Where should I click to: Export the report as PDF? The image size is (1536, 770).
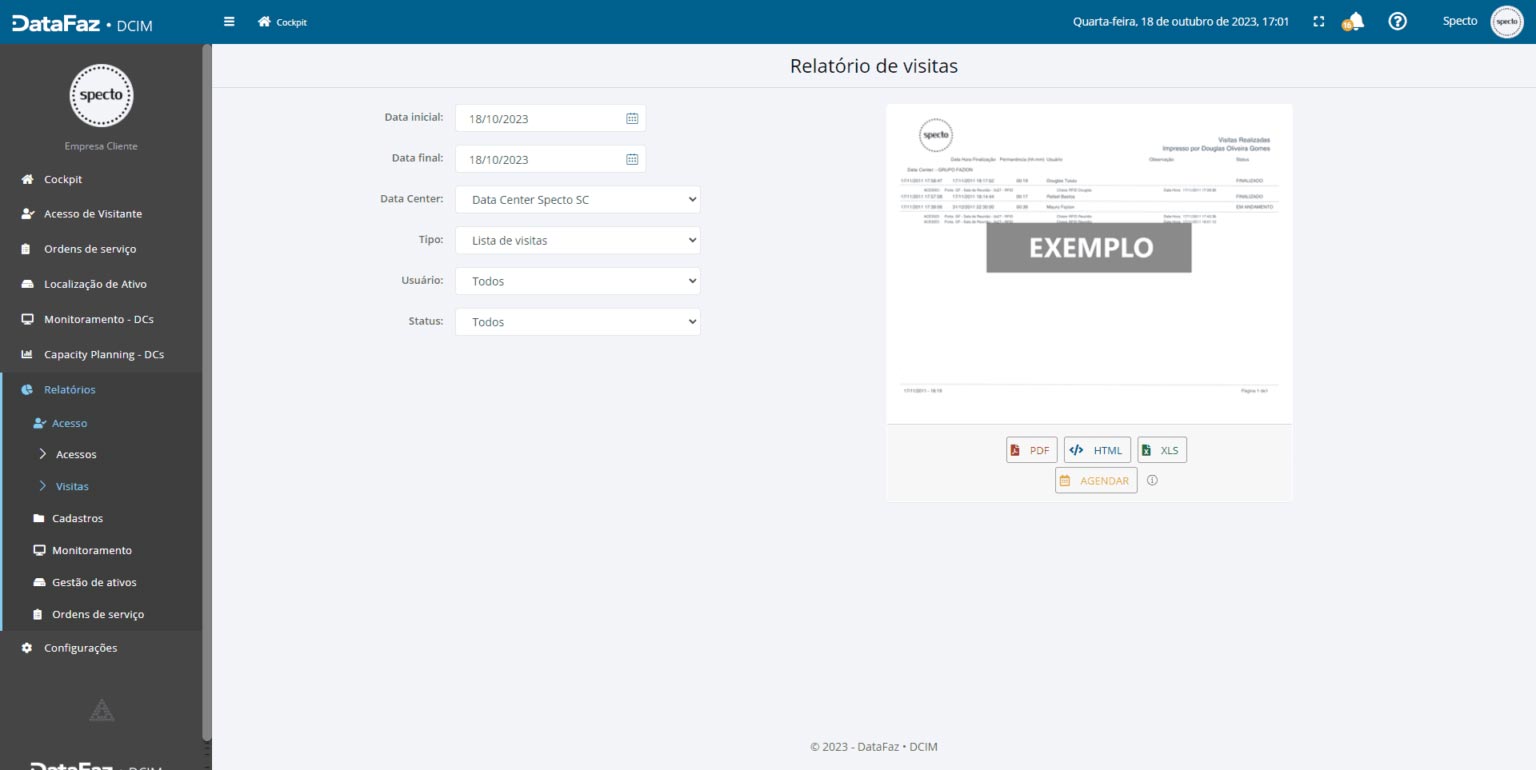click(x=1031, y=450)
